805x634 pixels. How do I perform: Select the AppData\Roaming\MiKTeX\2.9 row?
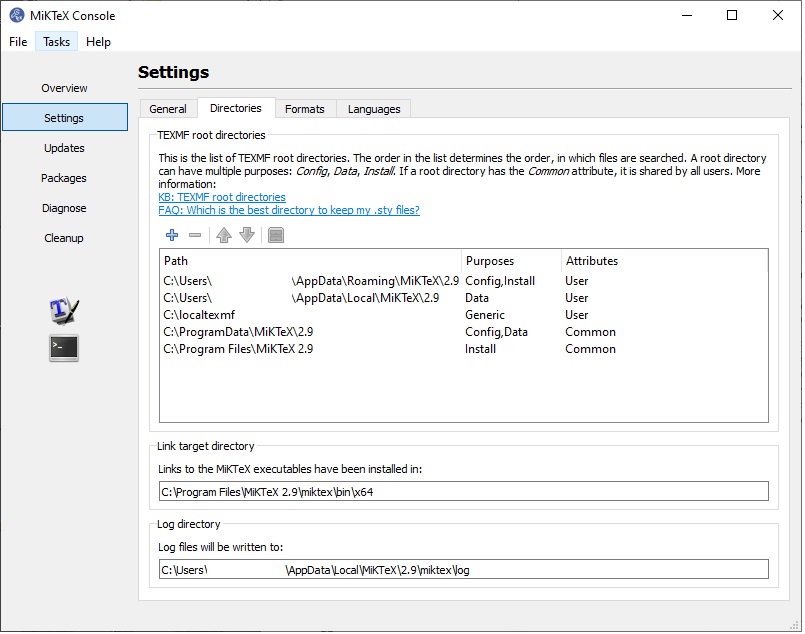464,281
